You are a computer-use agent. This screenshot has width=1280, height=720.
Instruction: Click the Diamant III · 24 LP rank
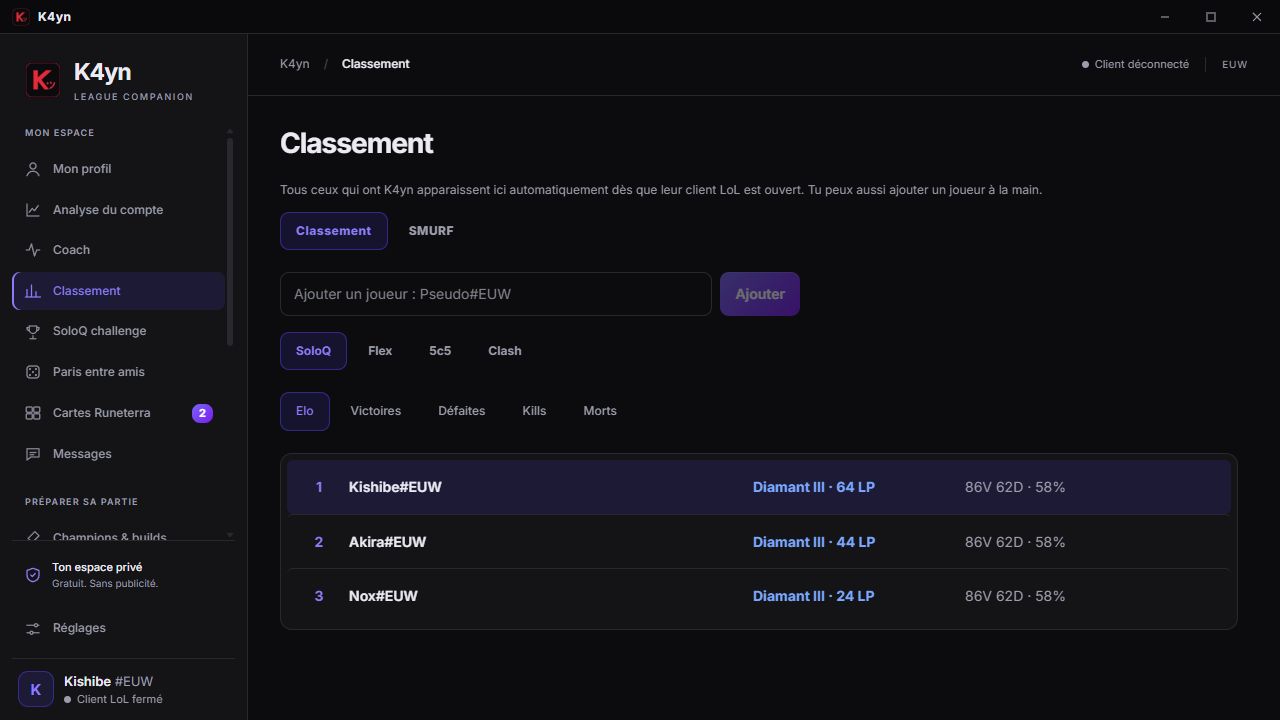(x=814, y=596)
